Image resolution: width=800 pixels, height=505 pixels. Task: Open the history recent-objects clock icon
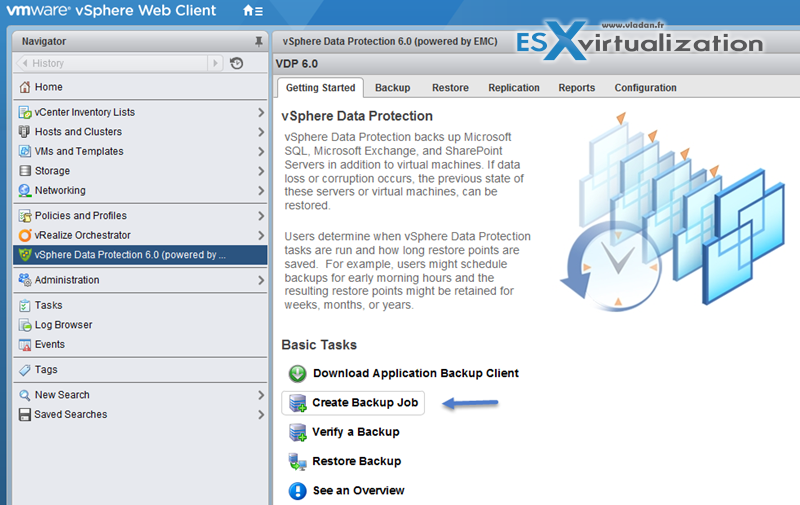pyautogui.click(x=236, y=63)
